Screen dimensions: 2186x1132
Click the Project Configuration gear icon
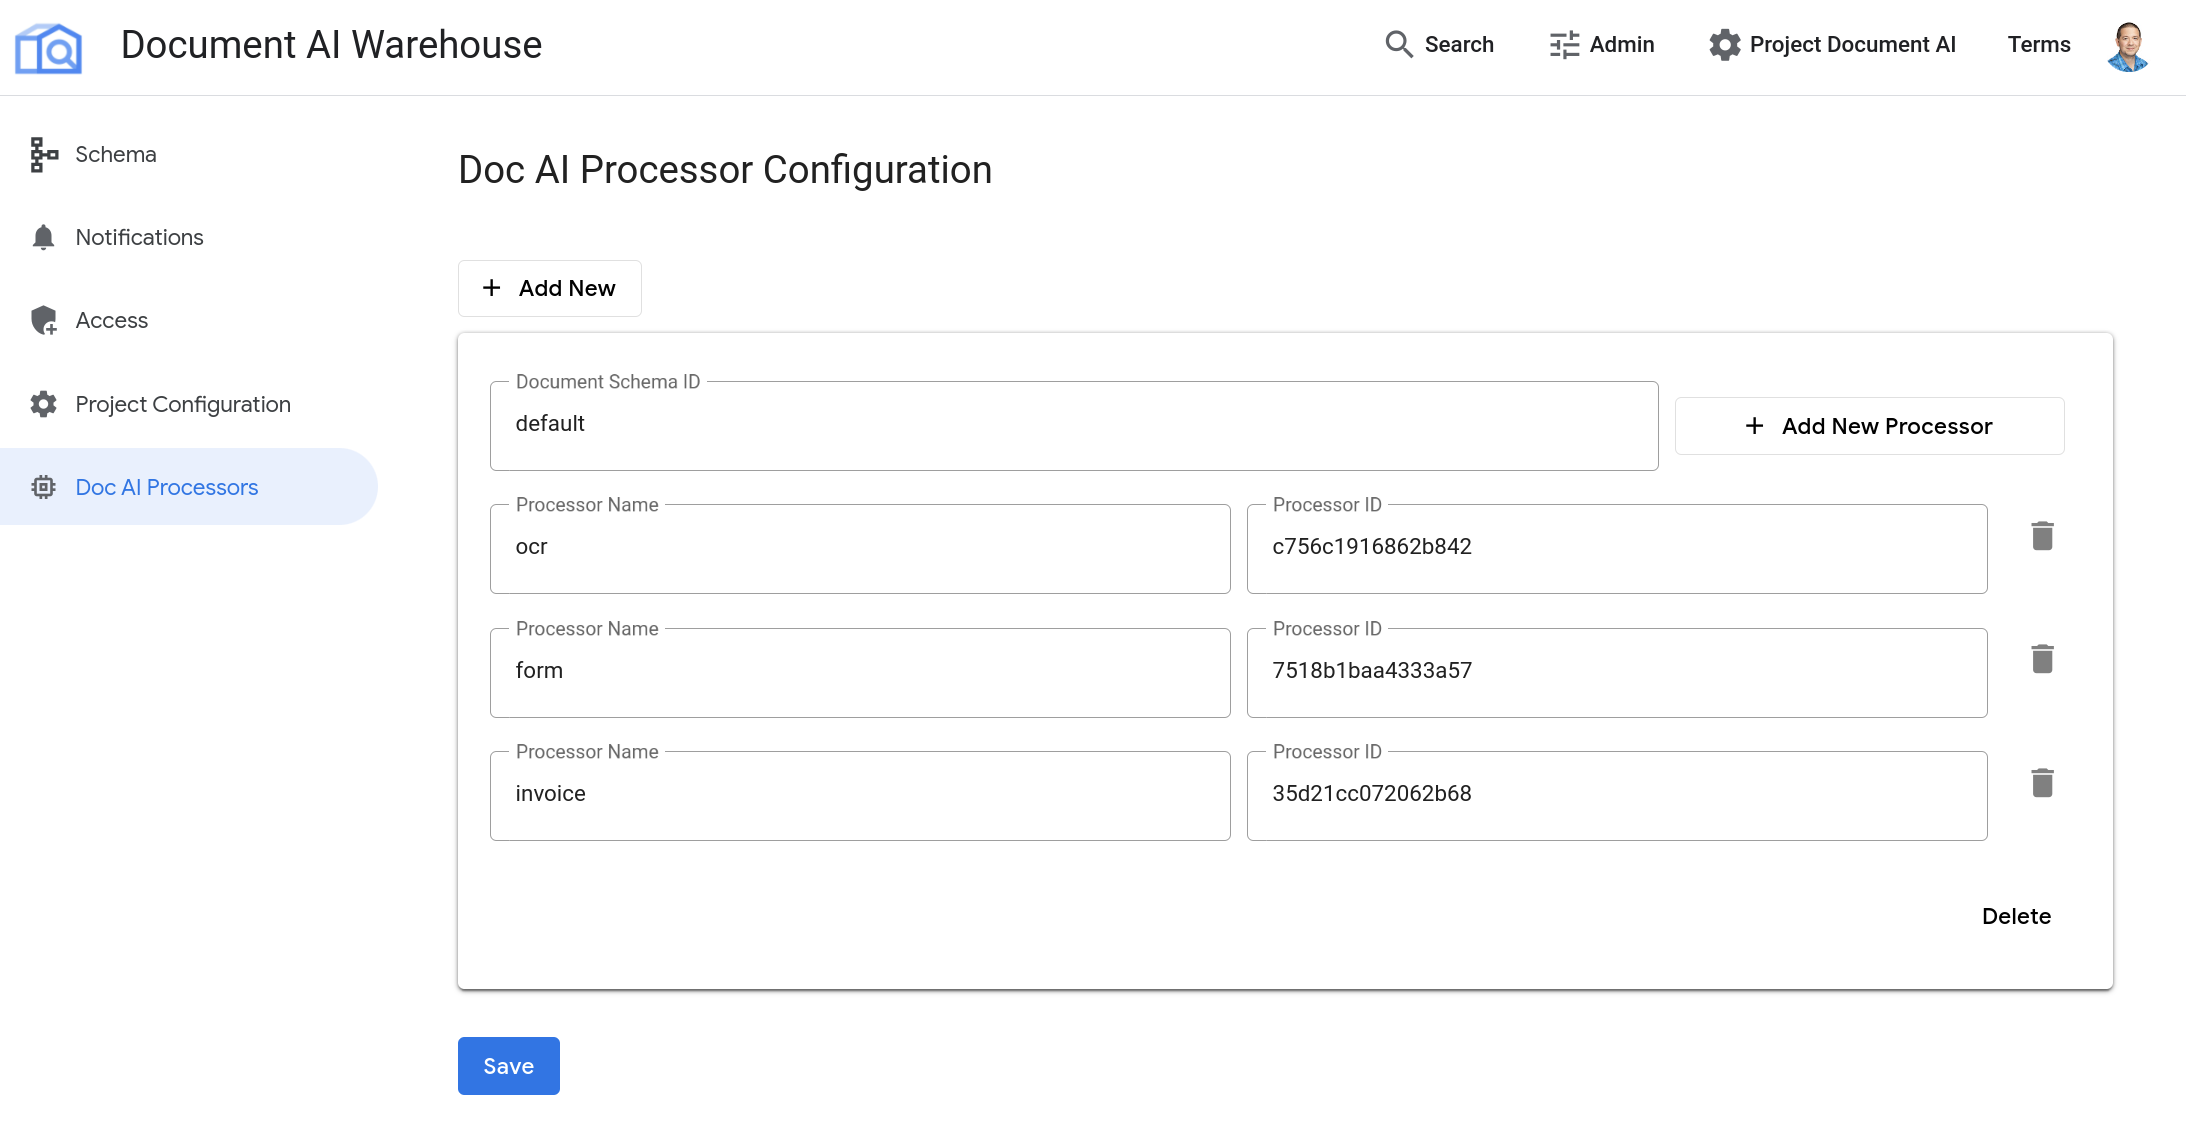tap(42, 403)
